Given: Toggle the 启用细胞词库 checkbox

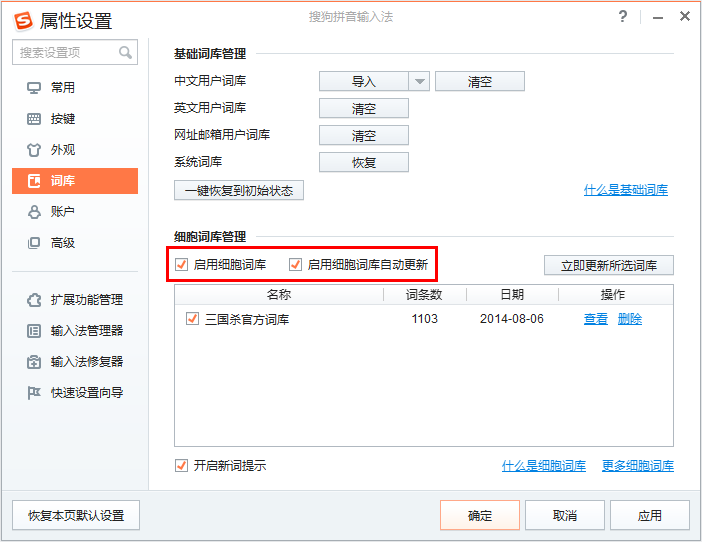Looking at the screenshot, I should click(x=182, y=265).
